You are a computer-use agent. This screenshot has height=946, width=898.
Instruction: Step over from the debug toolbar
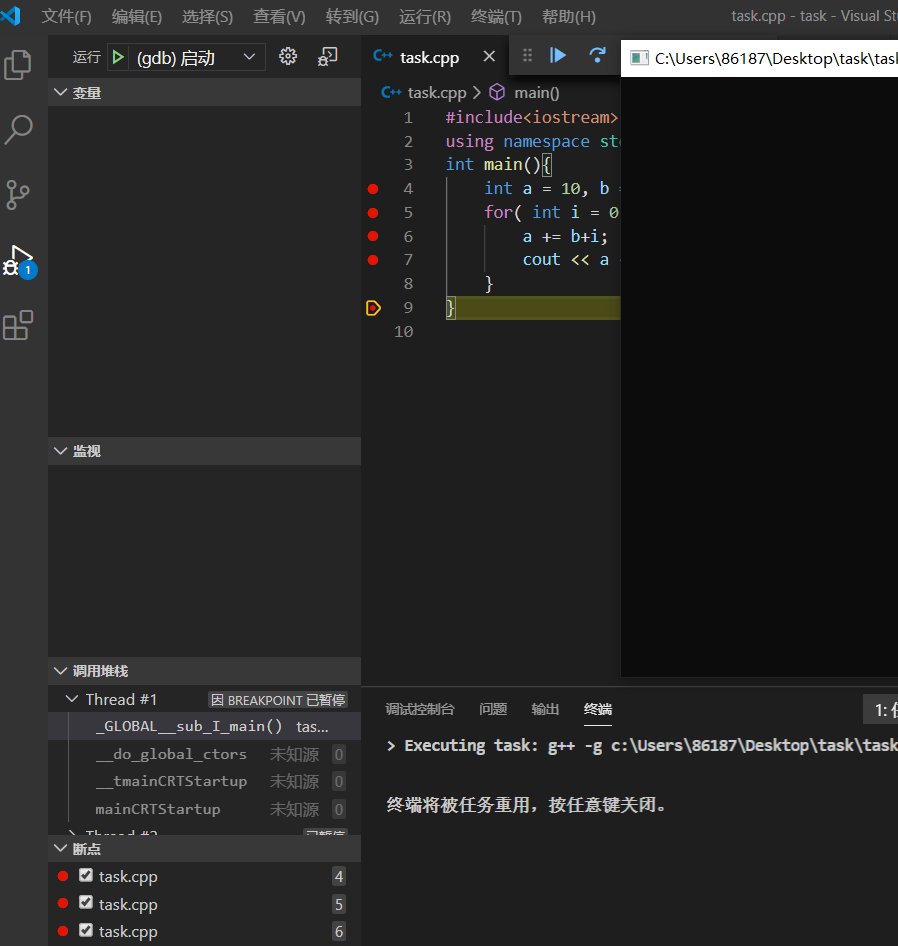tap(597, 56)
